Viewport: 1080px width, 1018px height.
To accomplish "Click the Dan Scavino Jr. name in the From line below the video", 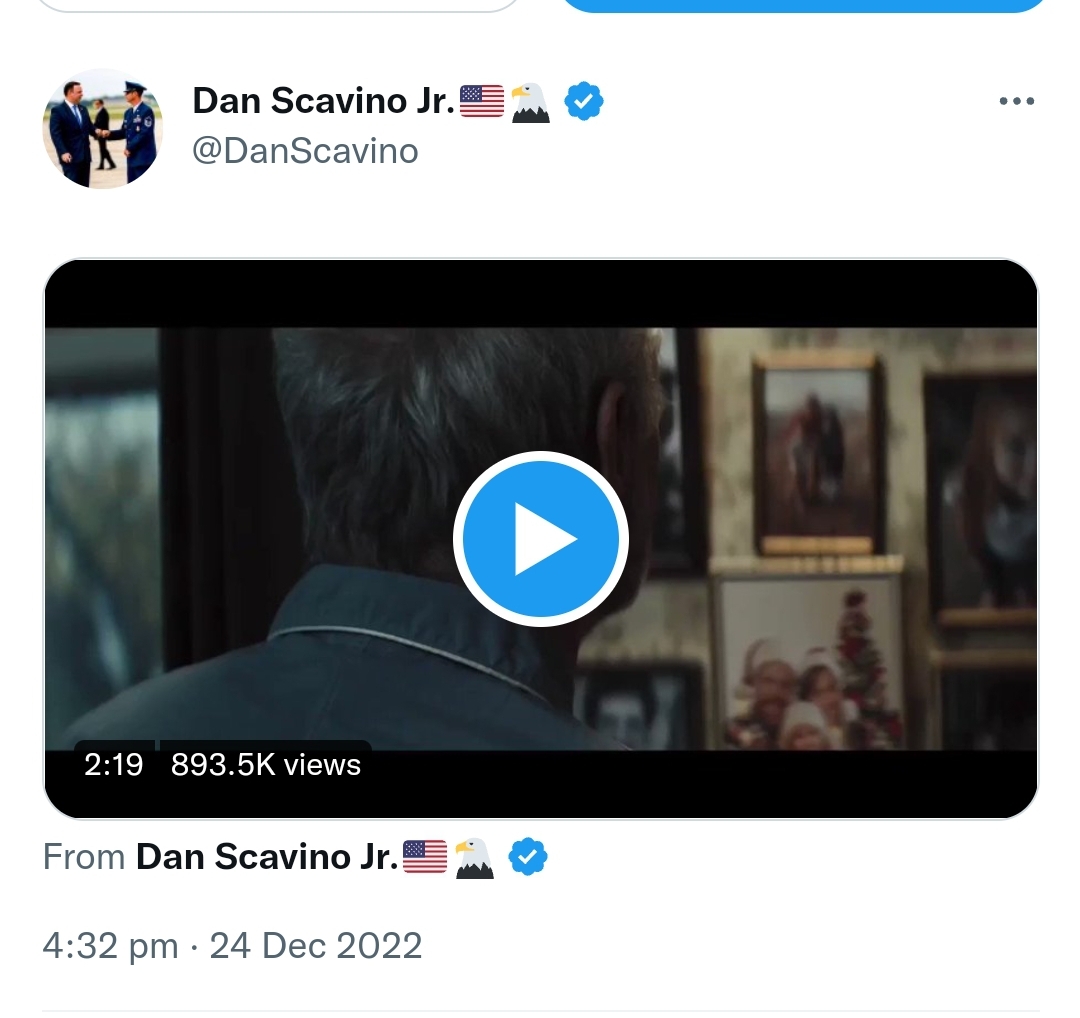I will [266, 857].
